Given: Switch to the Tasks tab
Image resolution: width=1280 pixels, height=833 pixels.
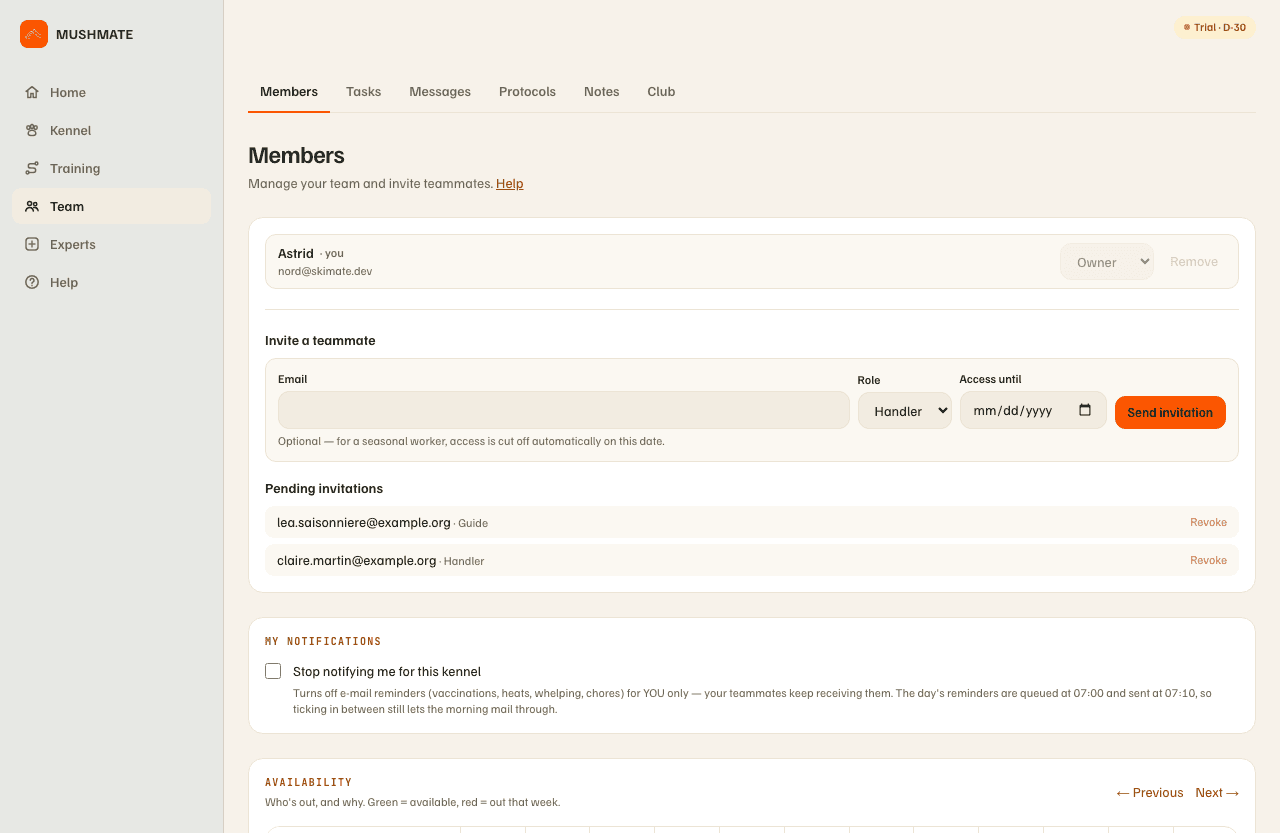Looking at the screenshot, I should pyautogui.click(x=363, y=91).
